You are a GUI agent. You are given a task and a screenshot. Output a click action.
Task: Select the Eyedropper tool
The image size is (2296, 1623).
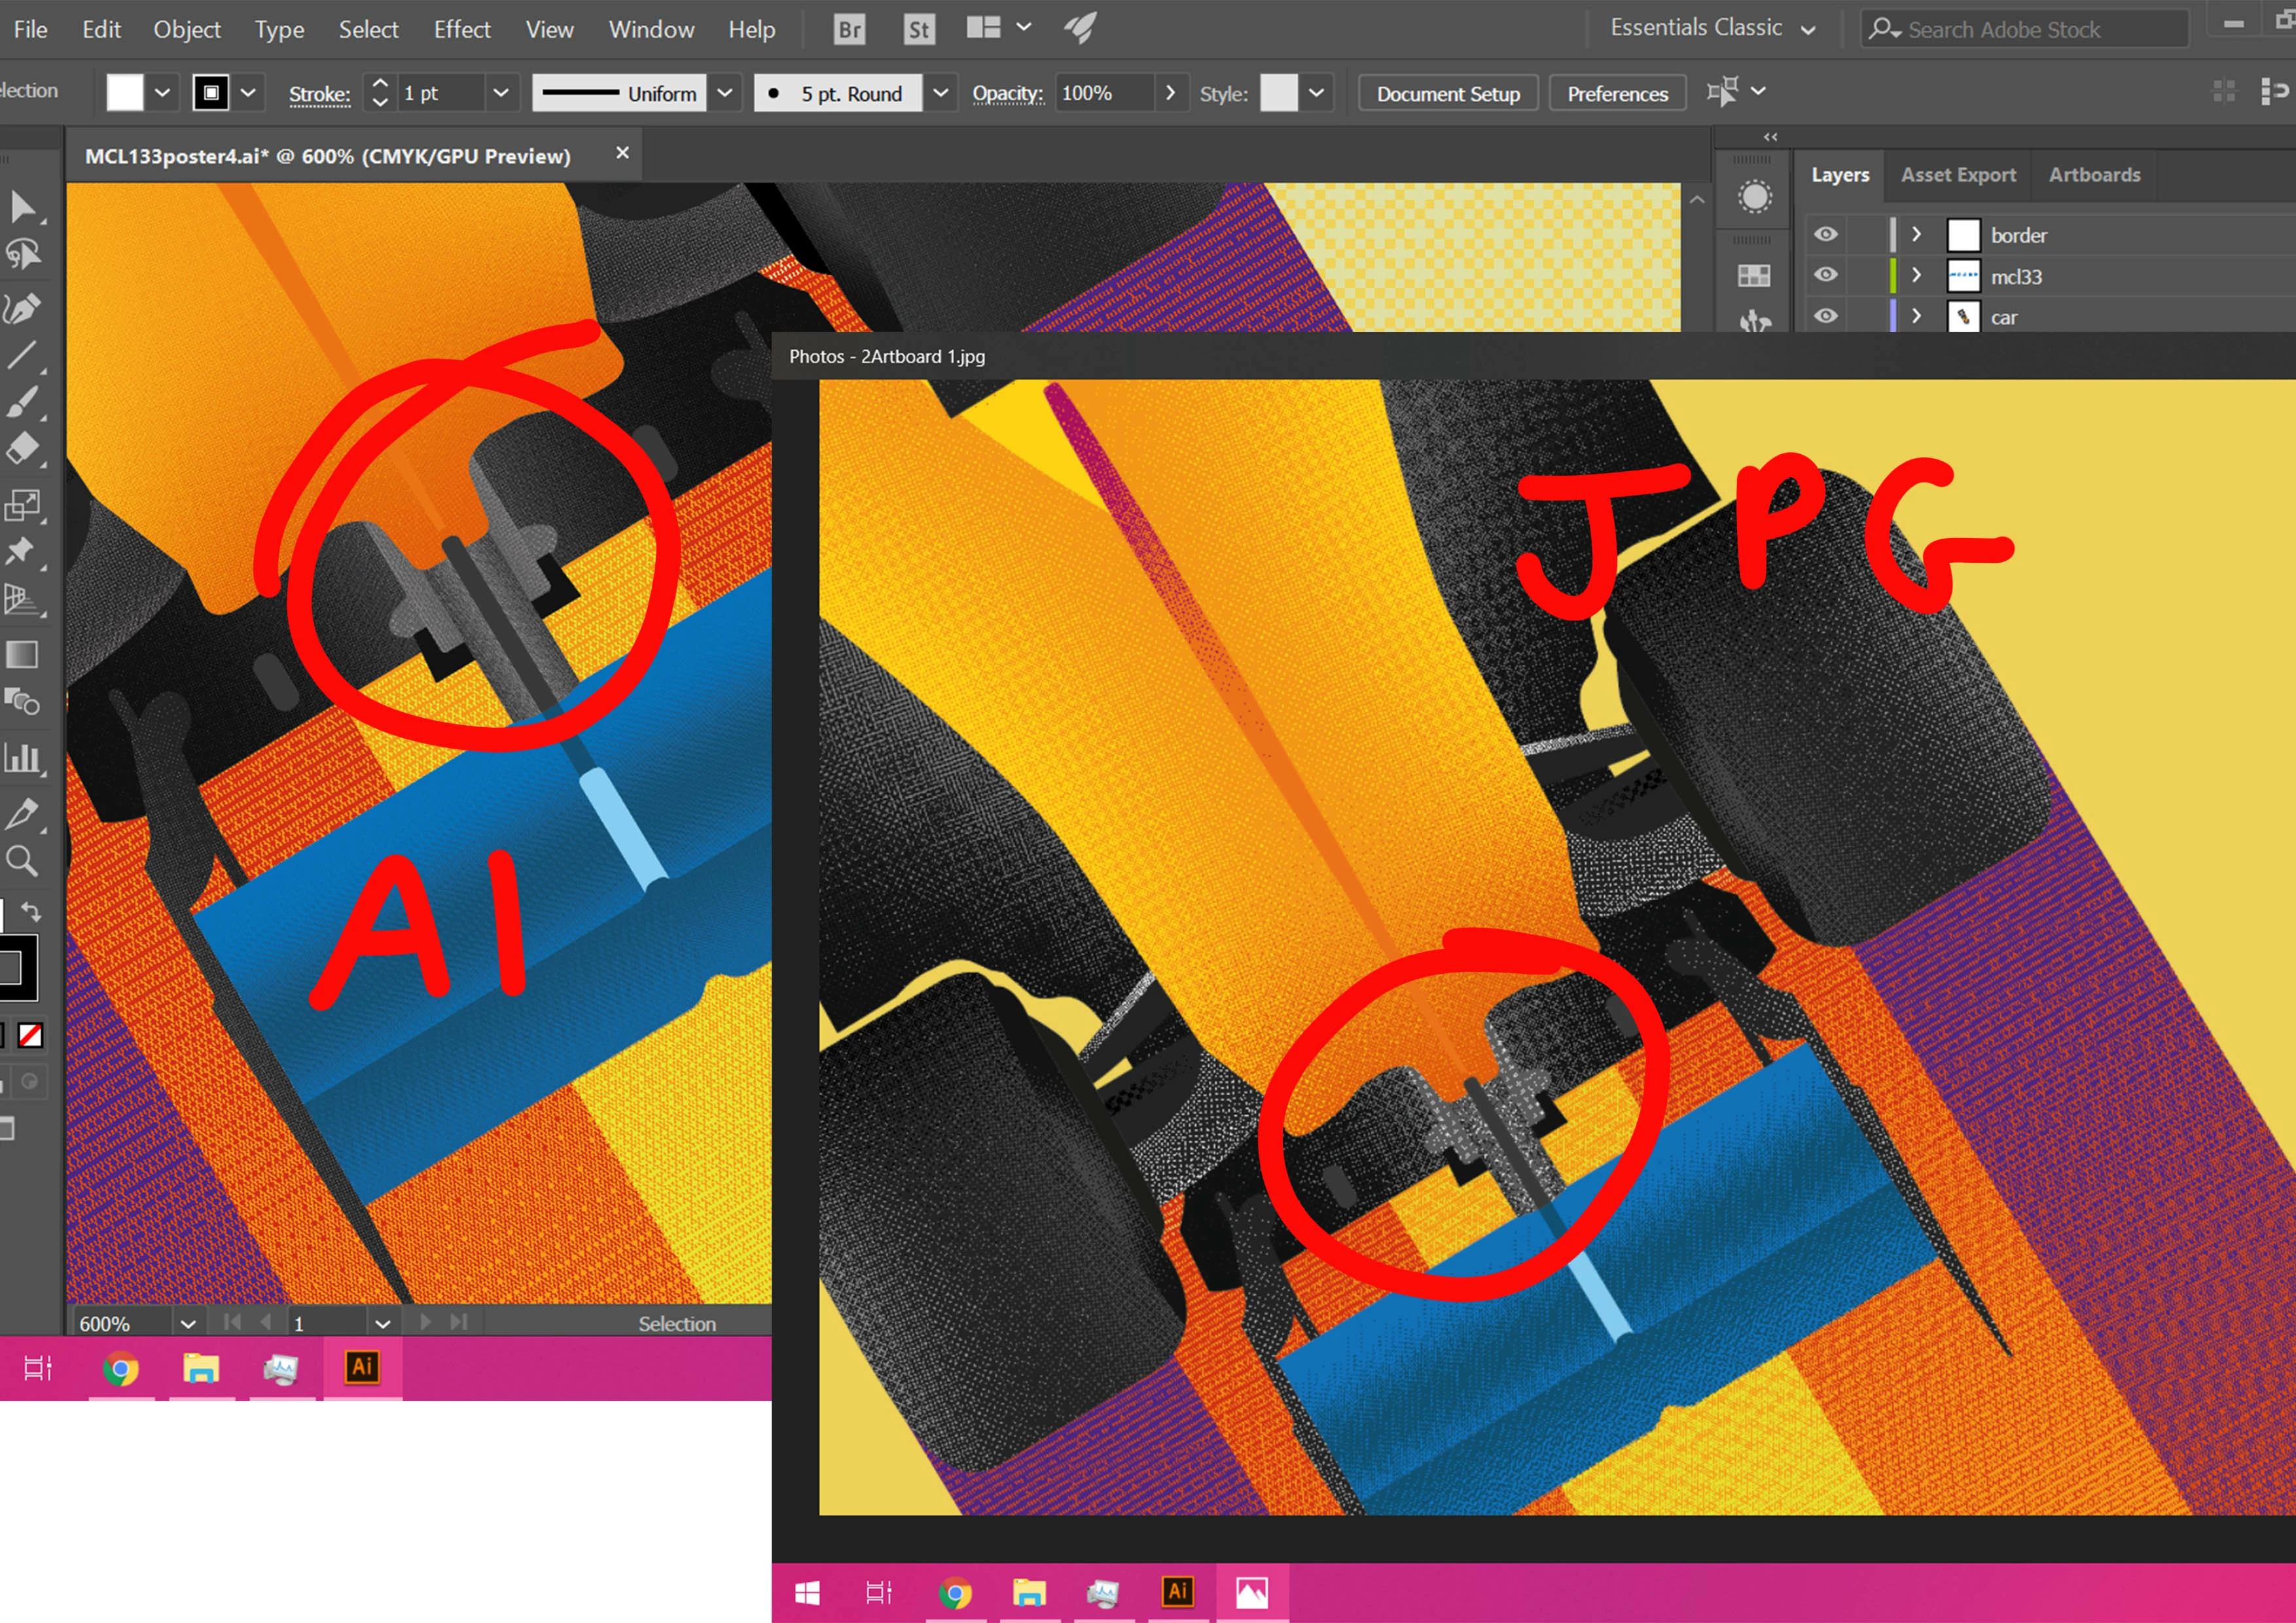[x=22, y=813]
